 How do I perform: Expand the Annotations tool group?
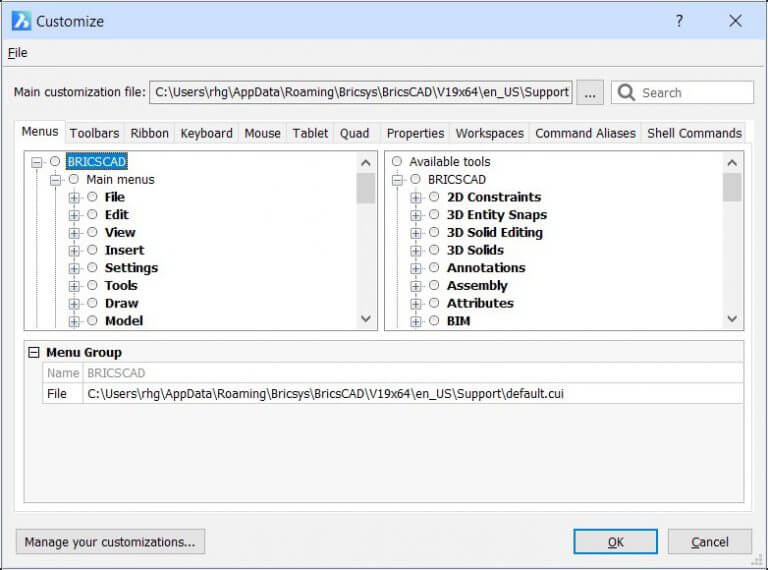coord(416,268)
